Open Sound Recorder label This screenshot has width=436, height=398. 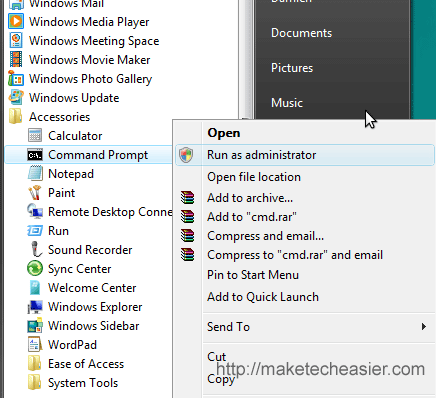click(90, 250)
